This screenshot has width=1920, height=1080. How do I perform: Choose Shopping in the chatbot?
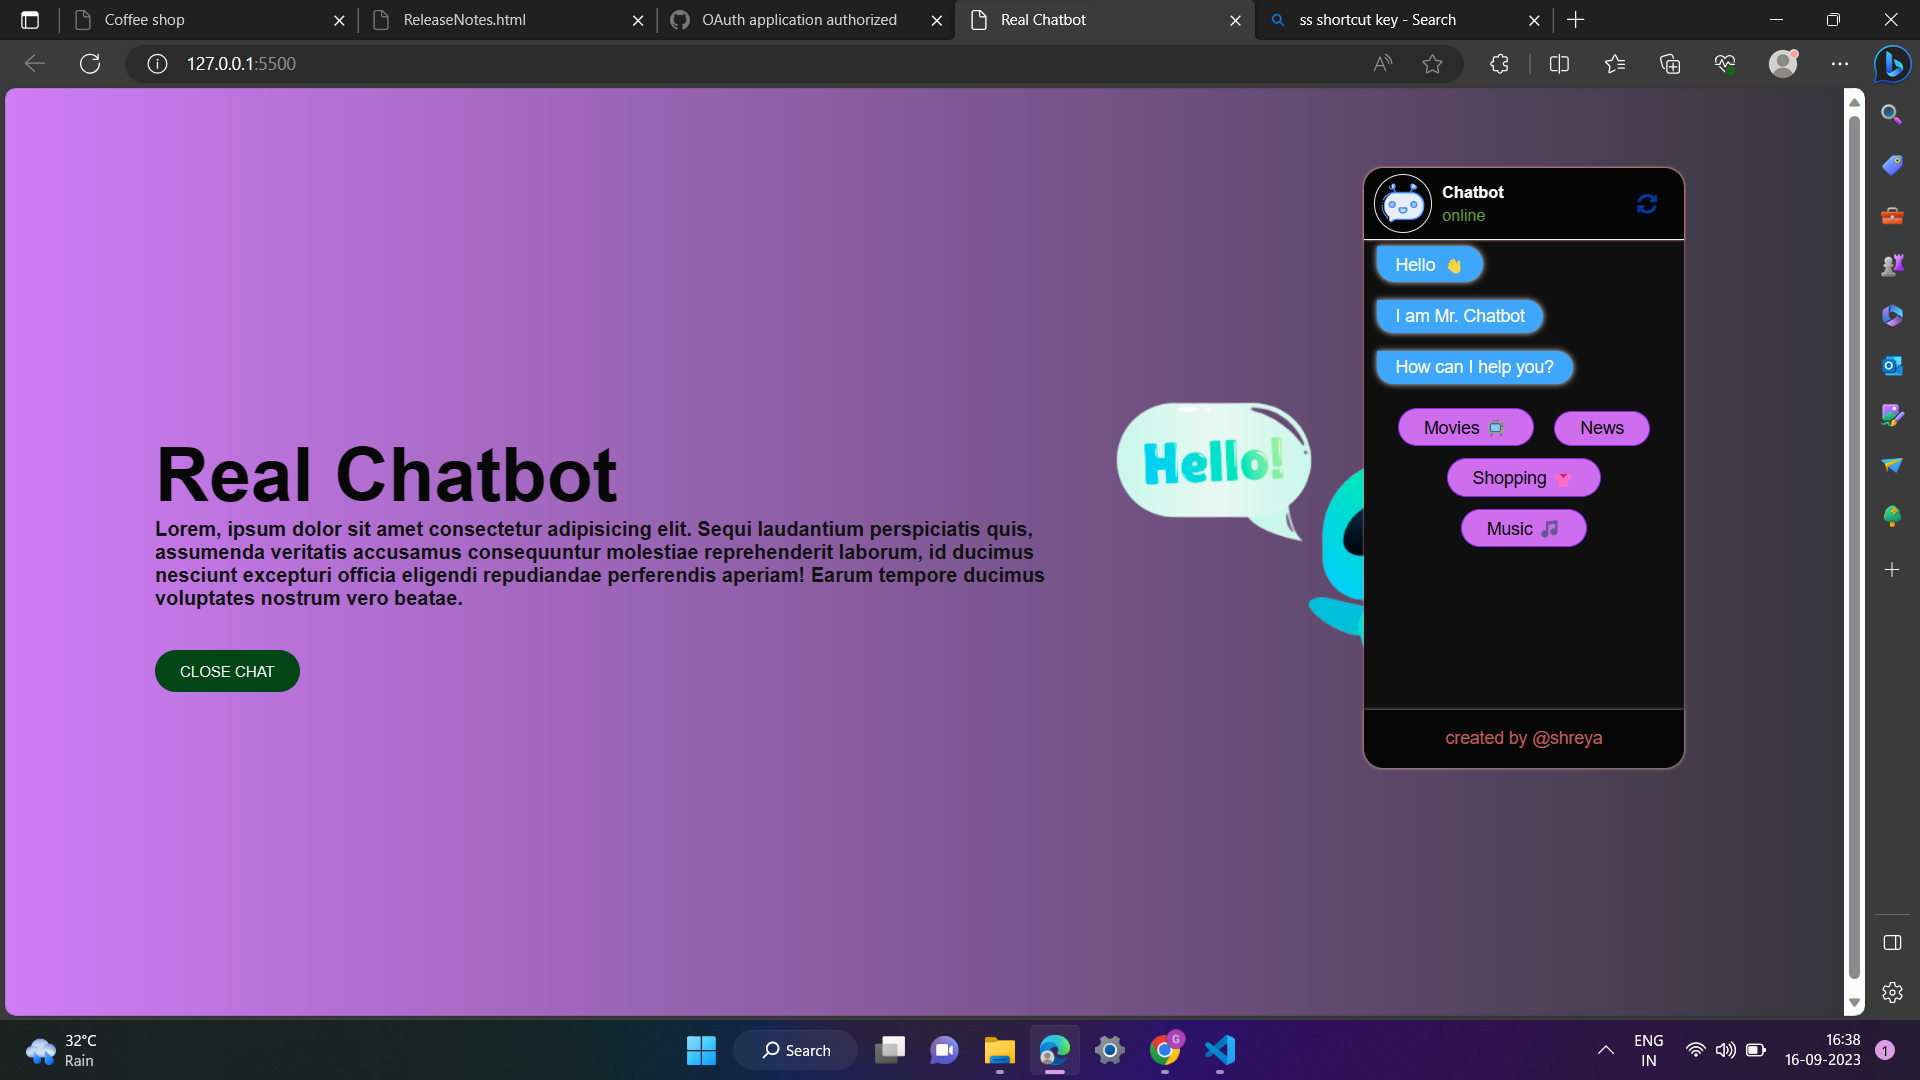tap(1522, 477)
